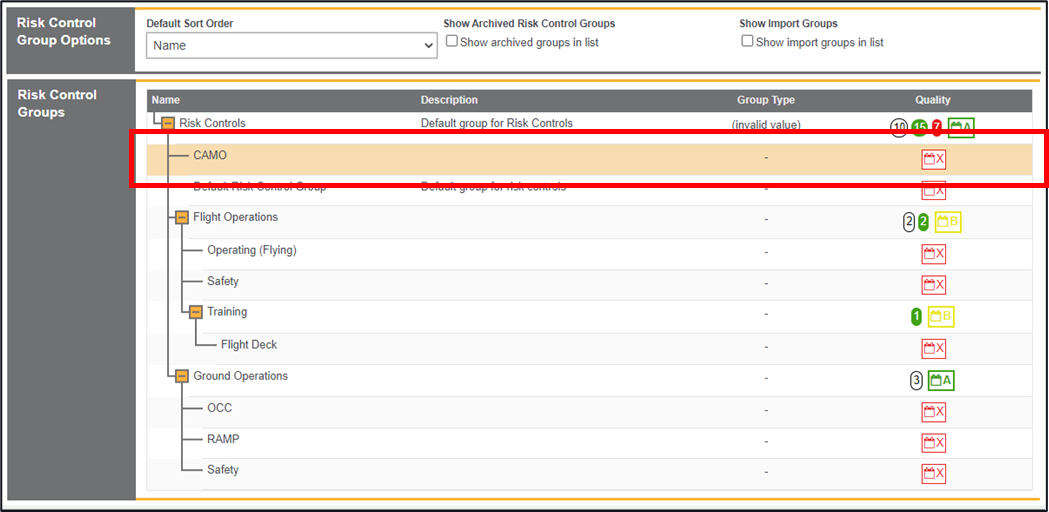
Task: Click the Quality column header
Action: [x=932, y=100]
